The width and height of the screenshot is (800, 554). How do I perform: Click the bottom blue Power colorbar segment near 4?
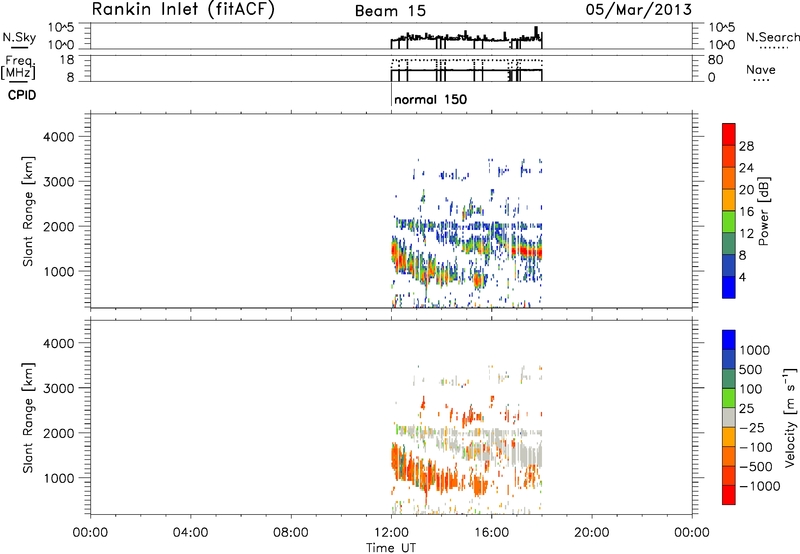click(729, 287)
